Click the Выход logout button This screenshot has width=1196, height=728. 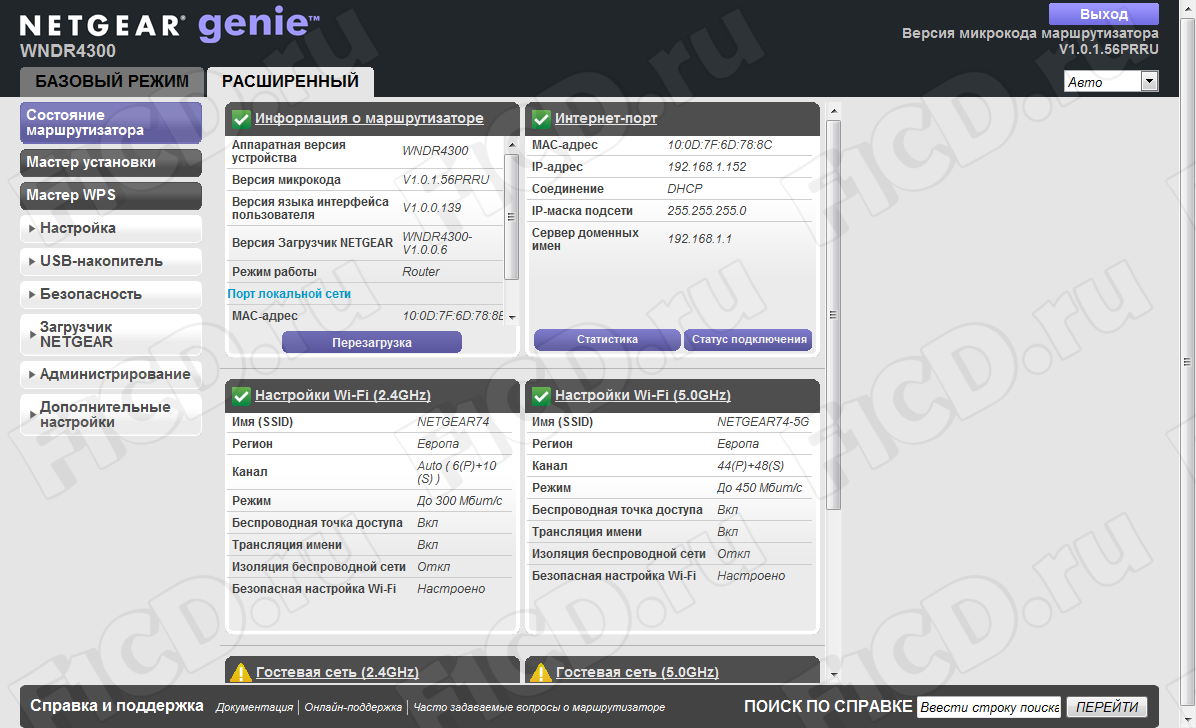tap(1103, 14)
